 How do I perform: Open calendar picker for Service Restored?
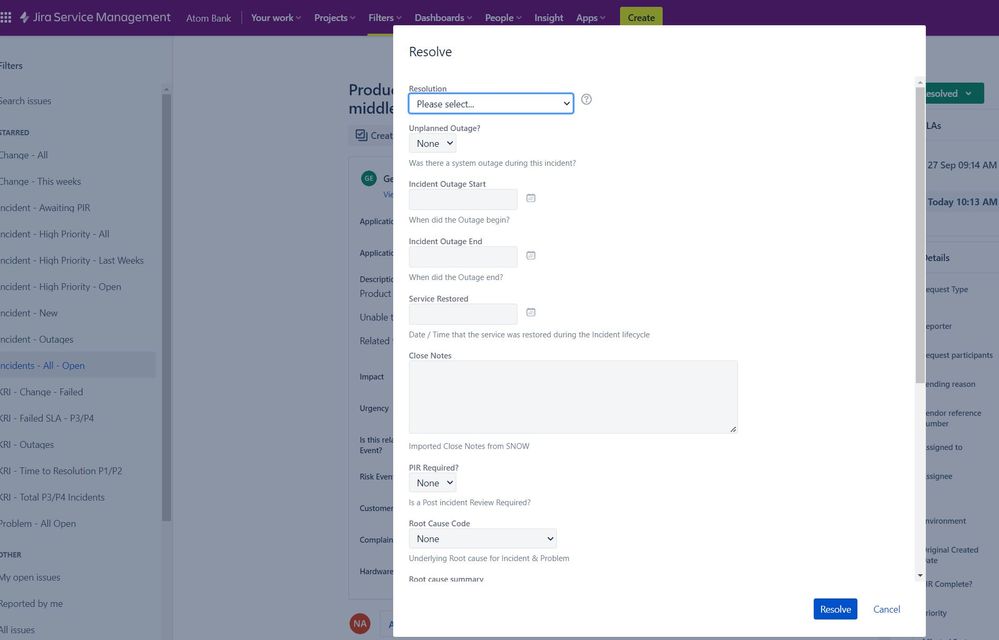coord(531,312)
